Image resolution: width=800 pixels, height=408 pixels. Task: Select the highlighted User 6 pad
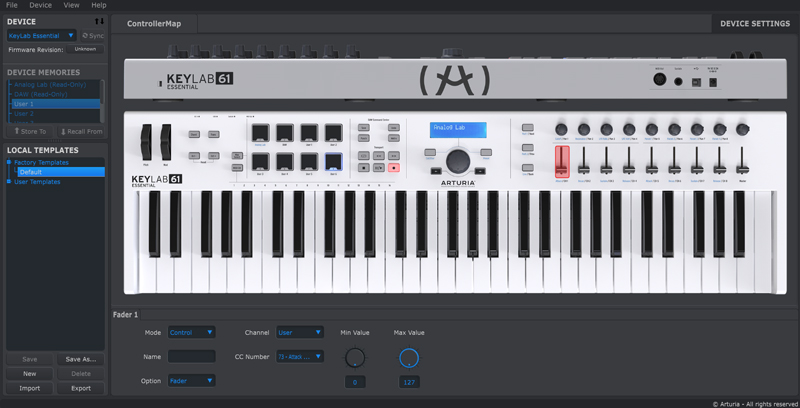tap(334, 162)
